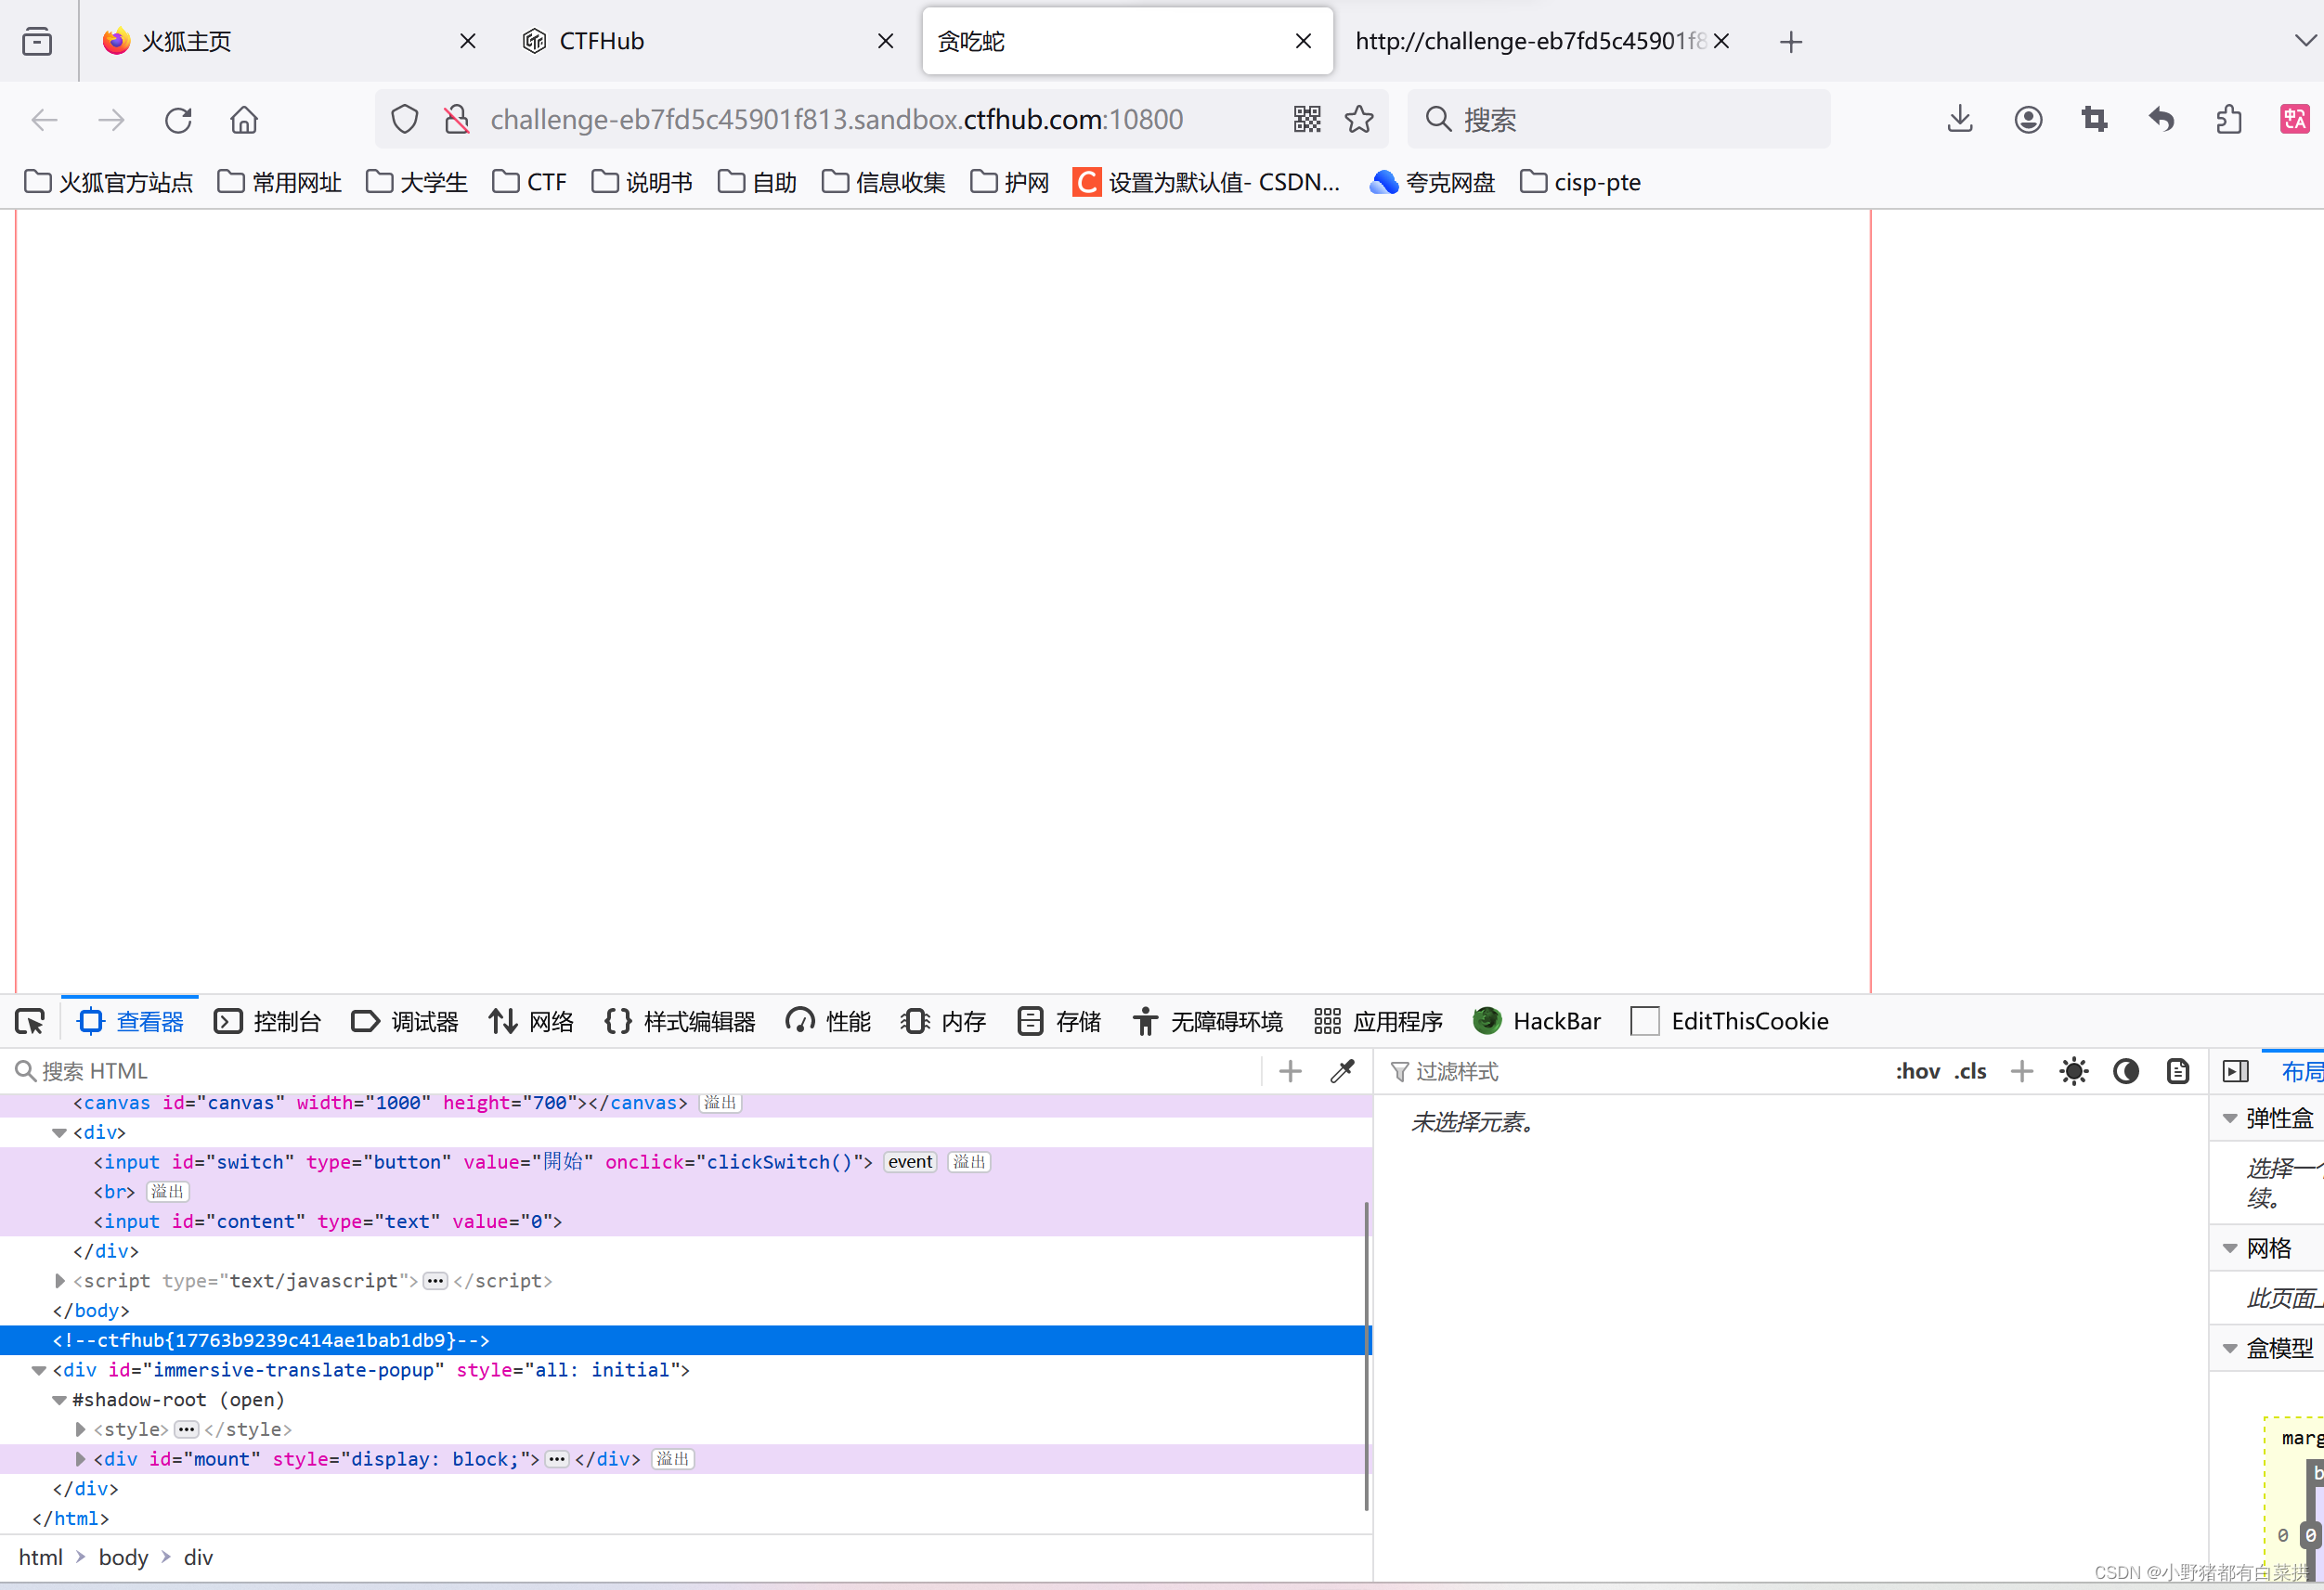Expand the div id mount node
2324x1590 pixels.
click(x=80, y=1459)
